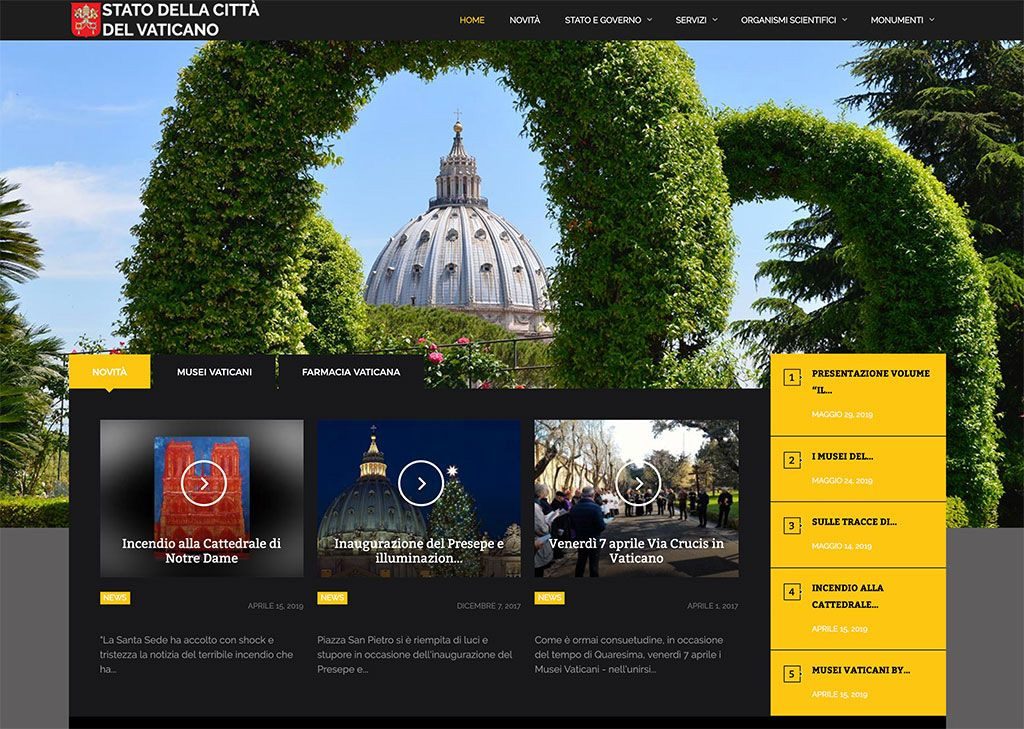Open Presentazione Volume sidebar link
The height and width of the screenshot is (729, 1024).
[x=870, y=381]
